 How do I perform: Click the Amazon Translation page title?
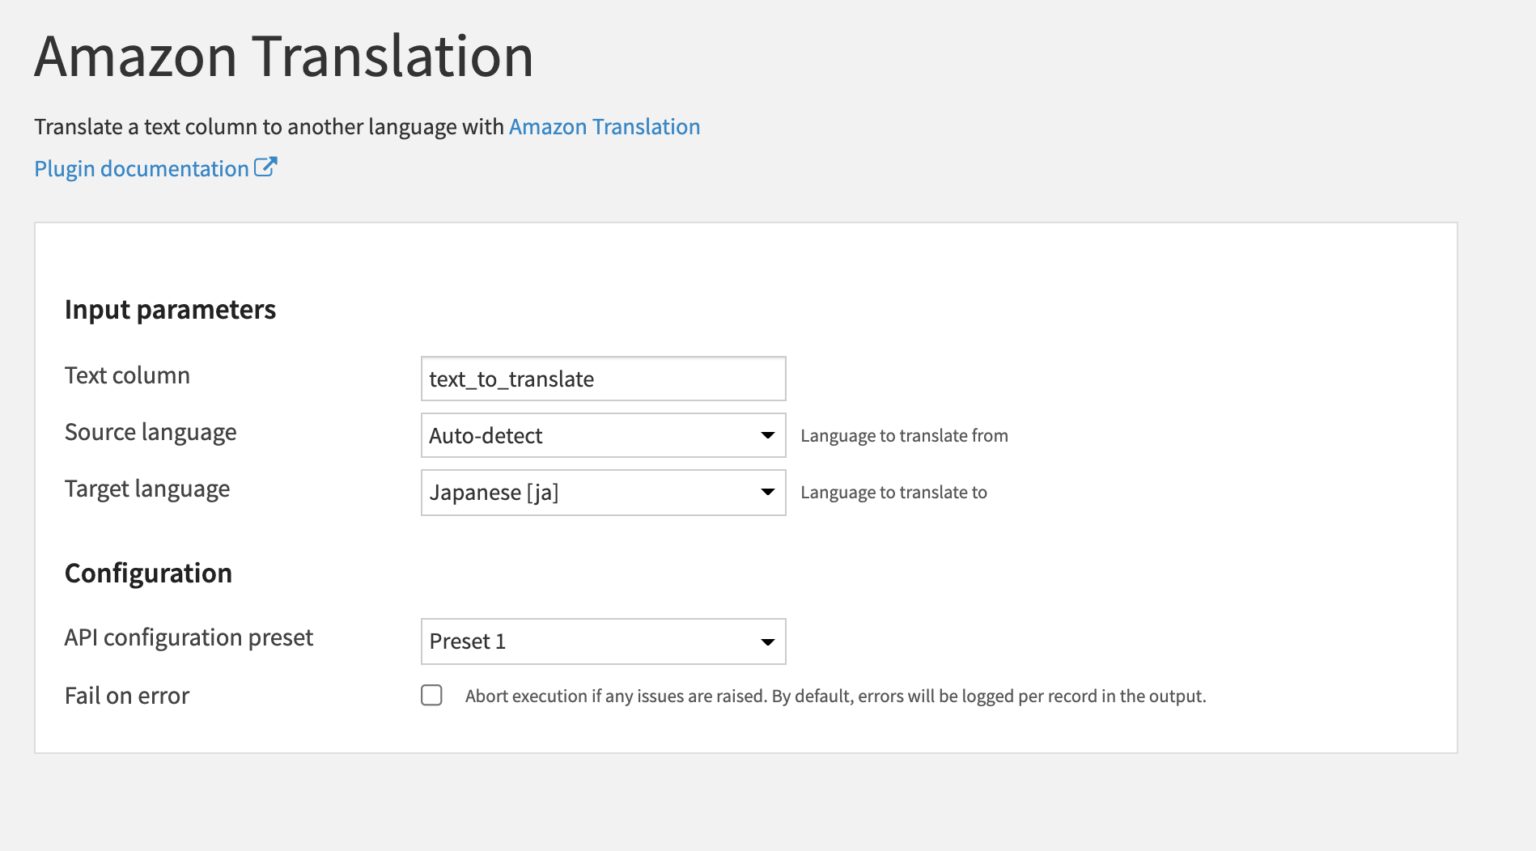[x=283, y=56]
